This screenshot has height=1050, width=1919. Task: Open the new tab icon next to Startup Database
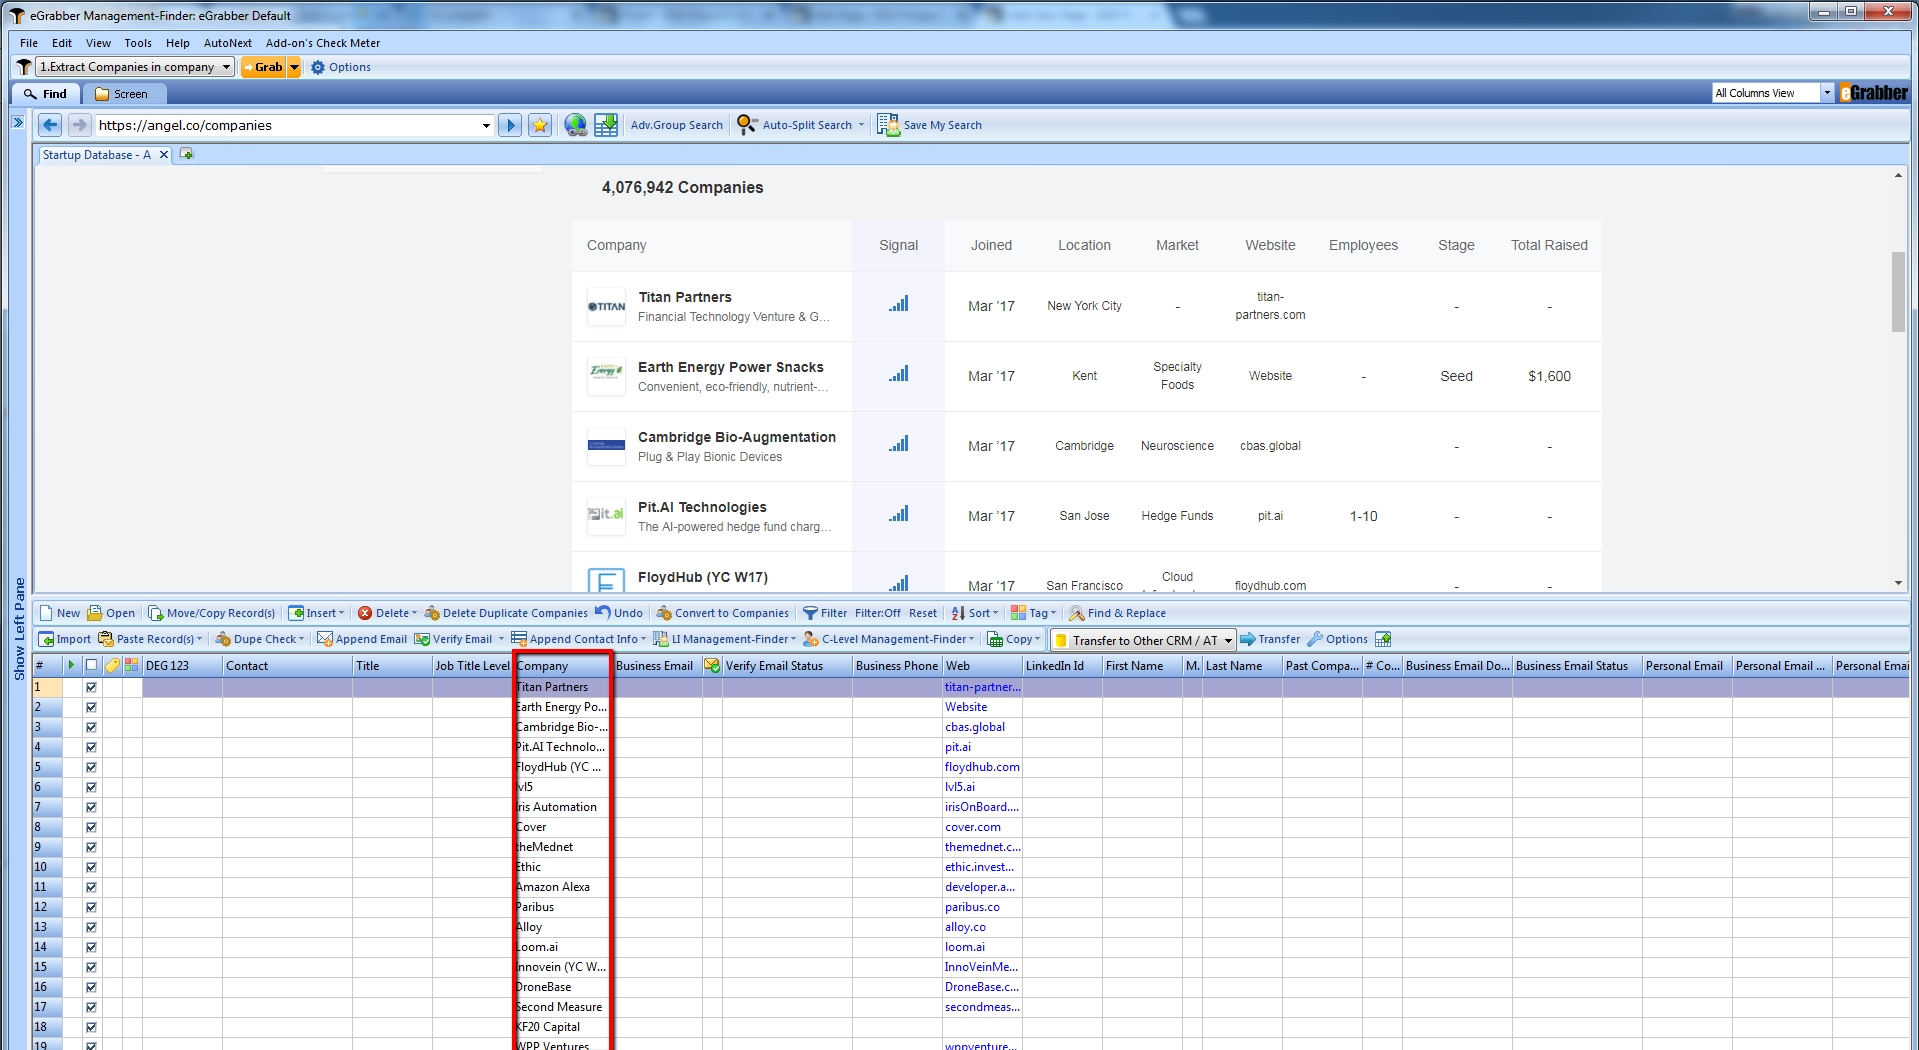pyautogui.click(x=187, y=154)
